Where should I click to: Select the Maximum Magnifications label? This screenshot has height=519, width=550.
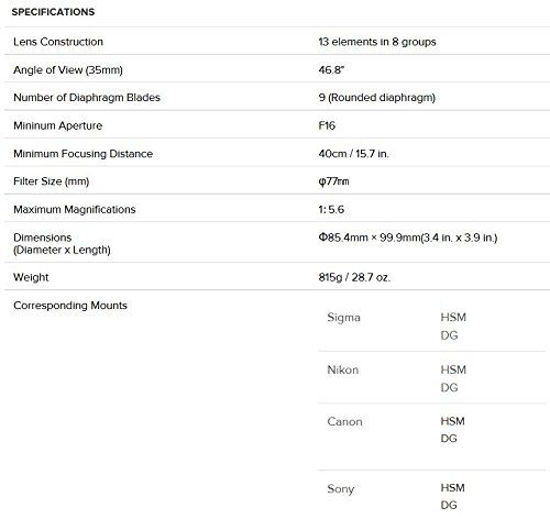point(74,209)
